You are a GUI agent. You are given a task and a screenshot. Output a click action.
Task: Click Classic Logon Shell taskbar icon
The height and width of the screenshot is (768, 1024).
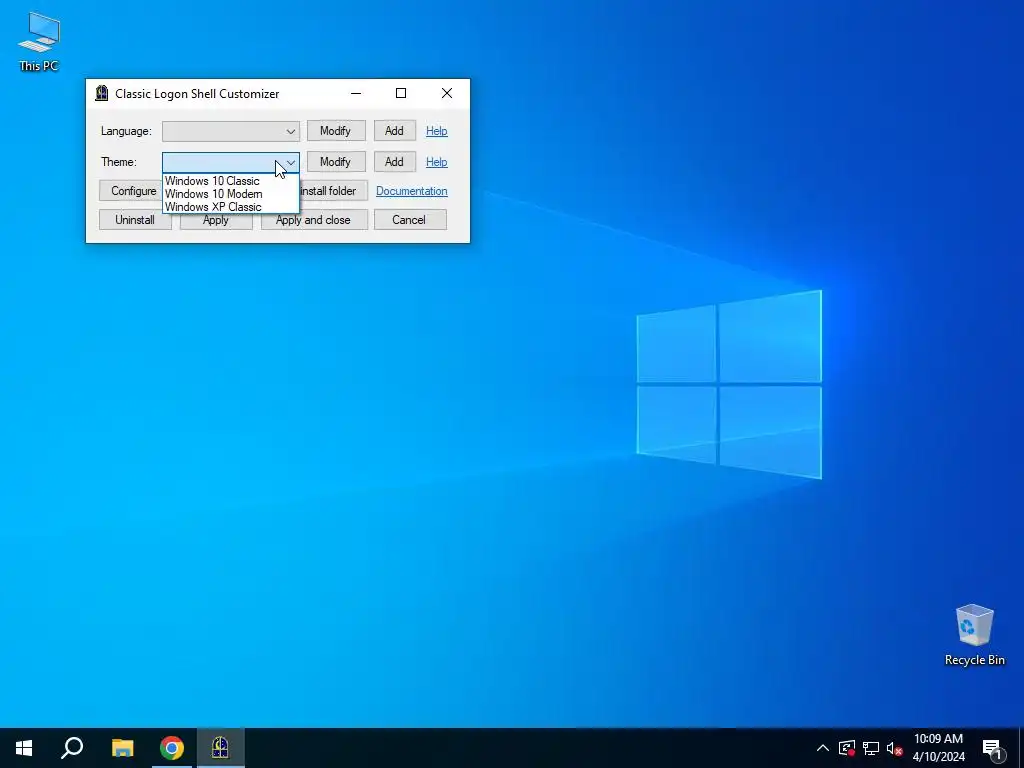click(221, 748)
